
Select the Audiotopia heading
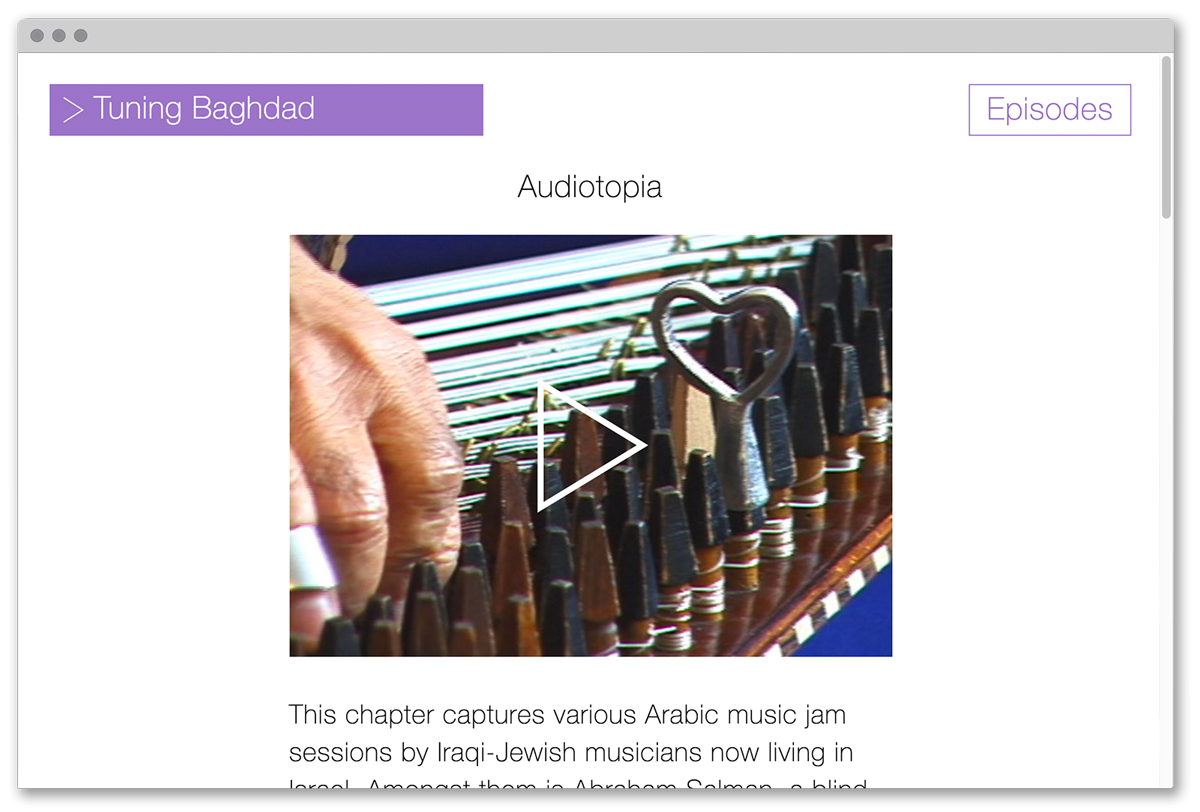coord(589,187)
